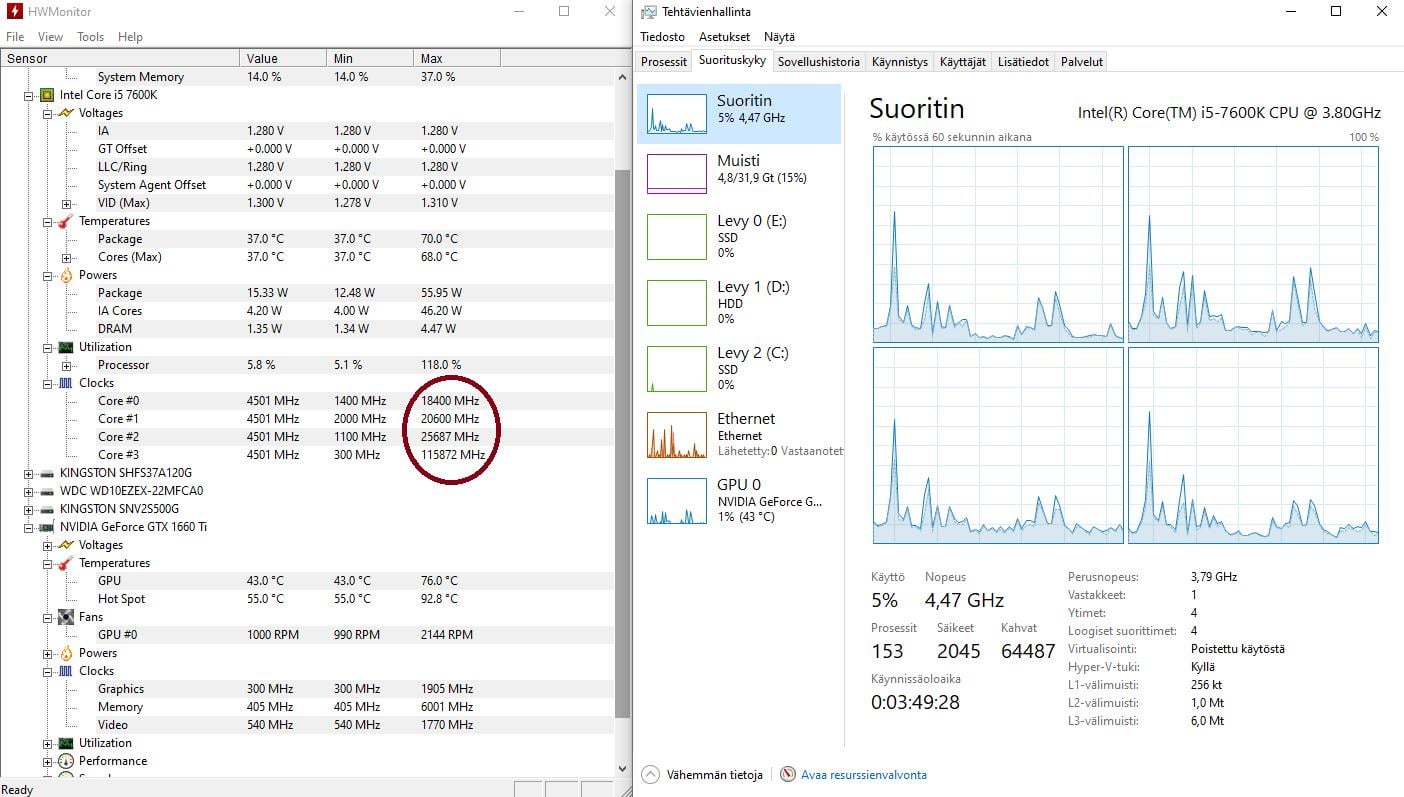1404x797 pixels.
Task: Expand the Cores (Max) temperature entry
Action: 66,257
